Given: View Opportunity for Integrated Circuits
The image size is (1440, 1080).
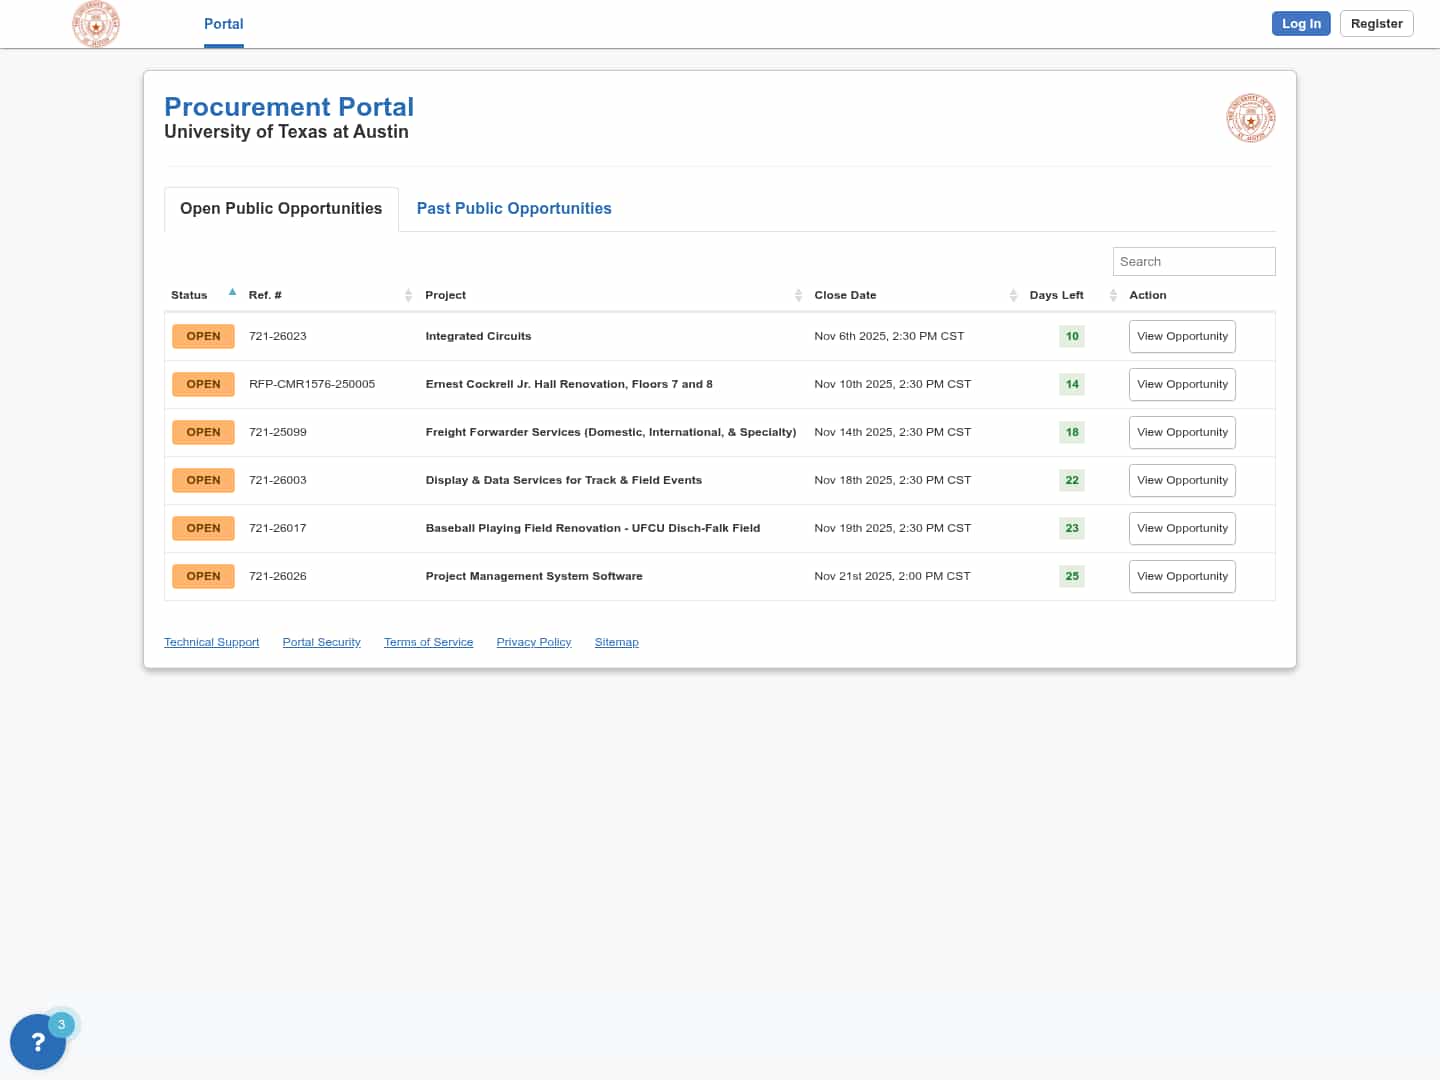Looking at the screenshot, I should (1182, 336).
